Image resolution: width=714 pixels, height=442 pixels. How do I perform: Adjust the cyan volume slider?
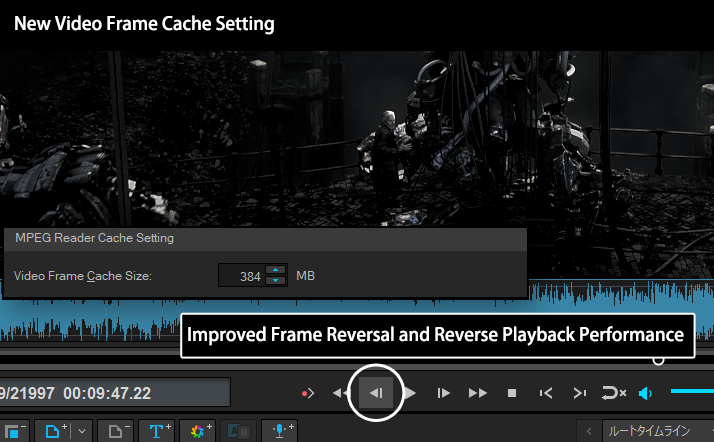(x=692, y=391)
